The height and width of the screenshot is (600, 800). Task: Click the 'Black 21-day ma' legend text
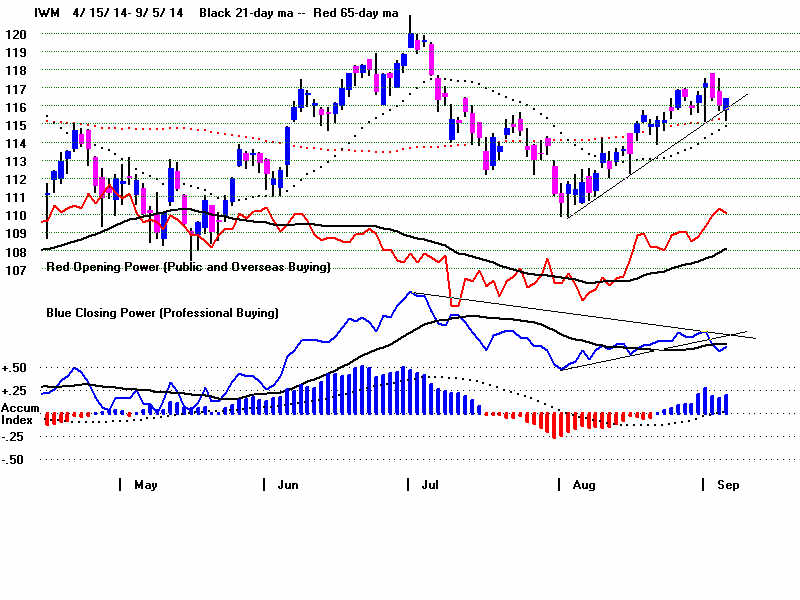coord(246,13)
